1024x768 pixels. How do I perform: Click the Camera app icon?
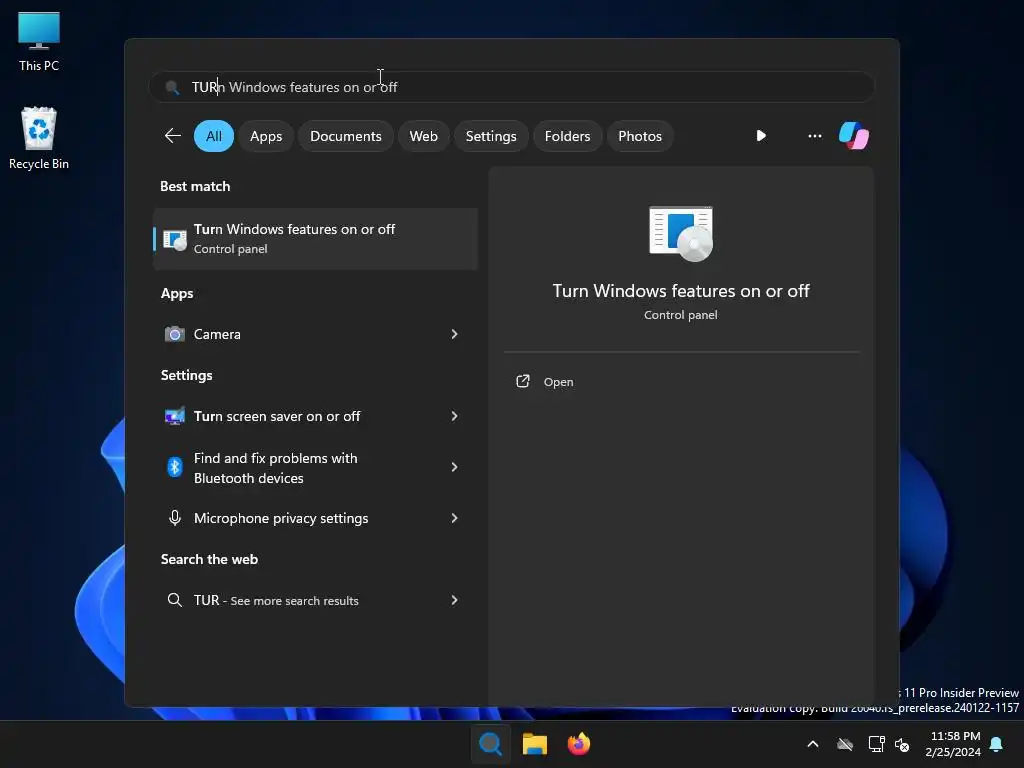click(174, 334)
